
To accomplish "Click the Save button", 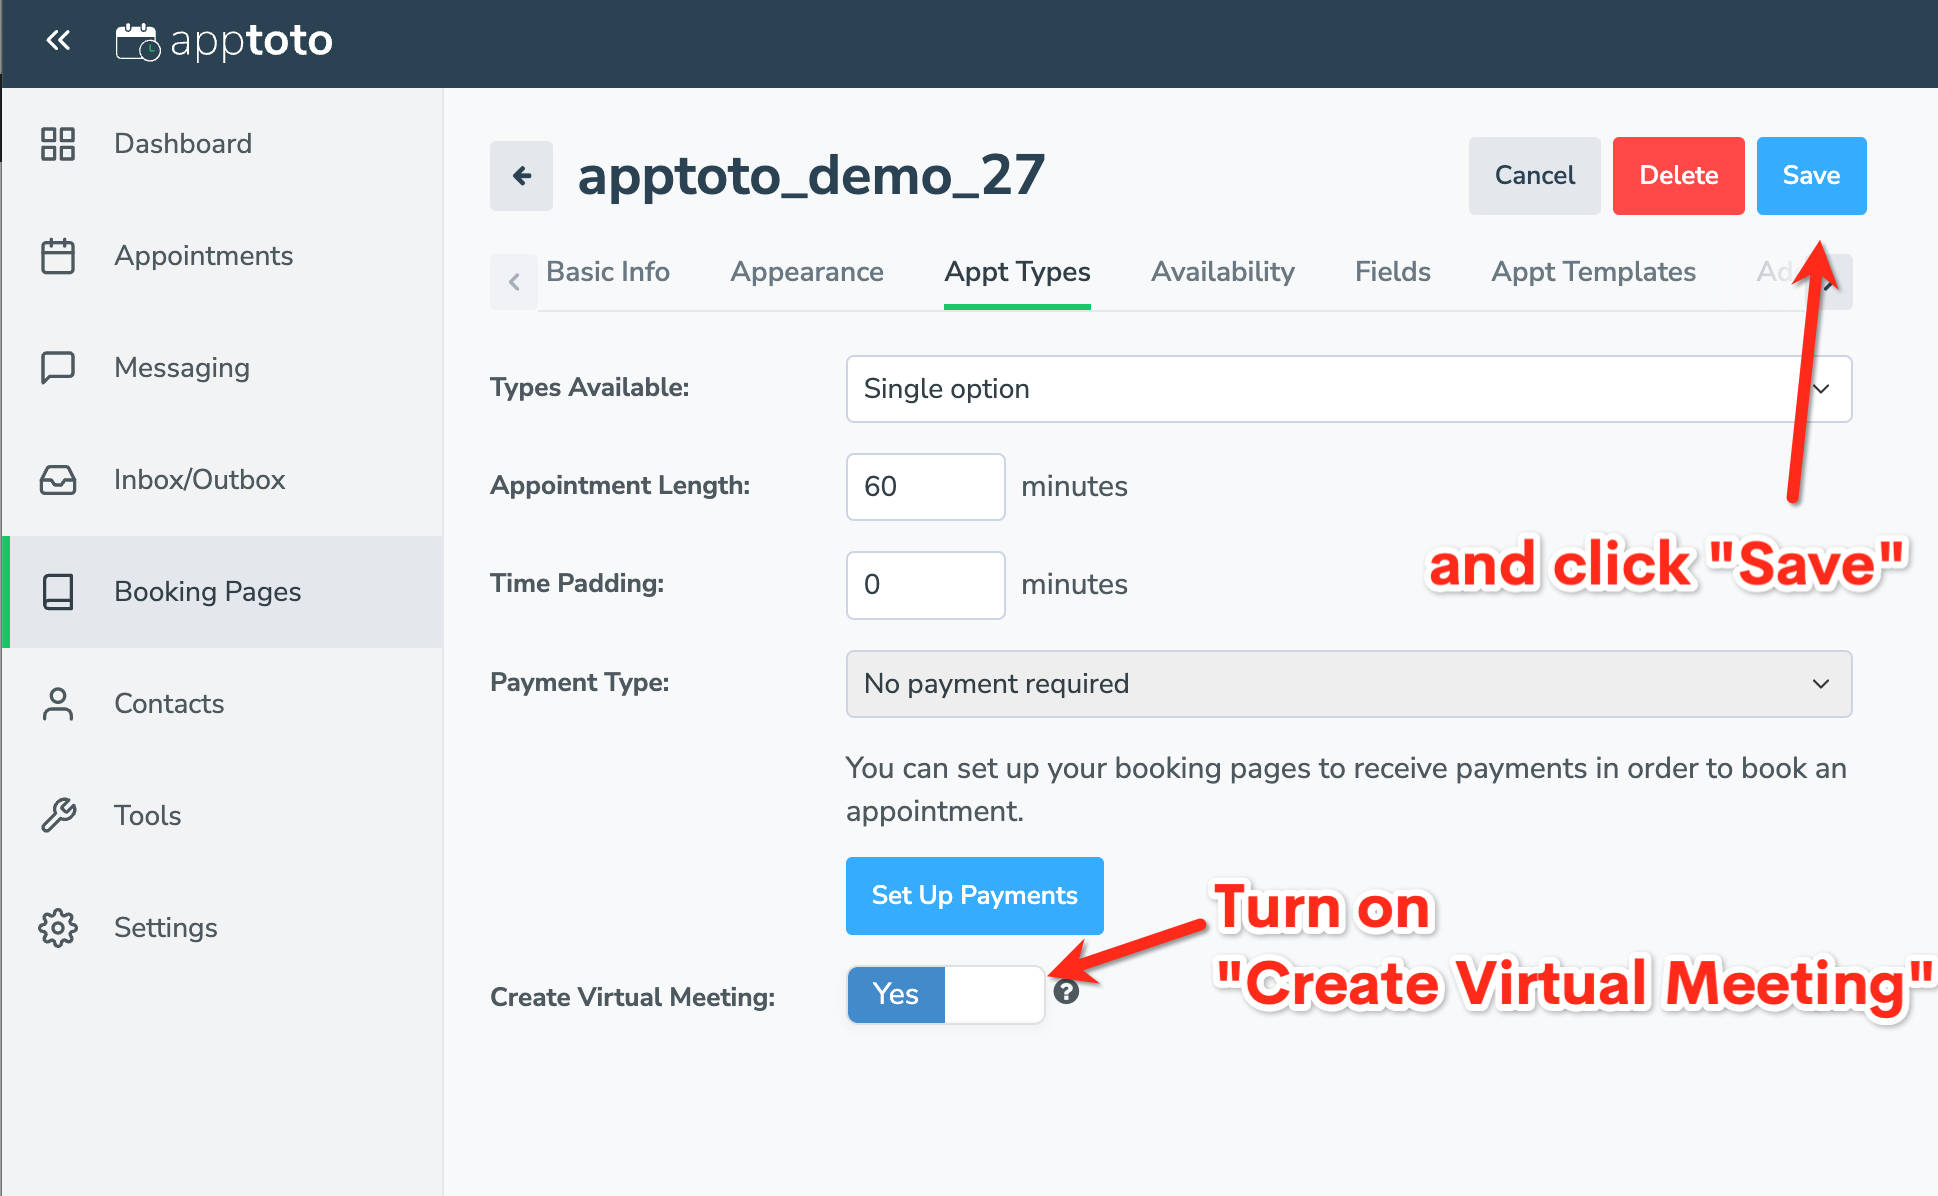I will pyautogui.click(x=1810, y=175).
